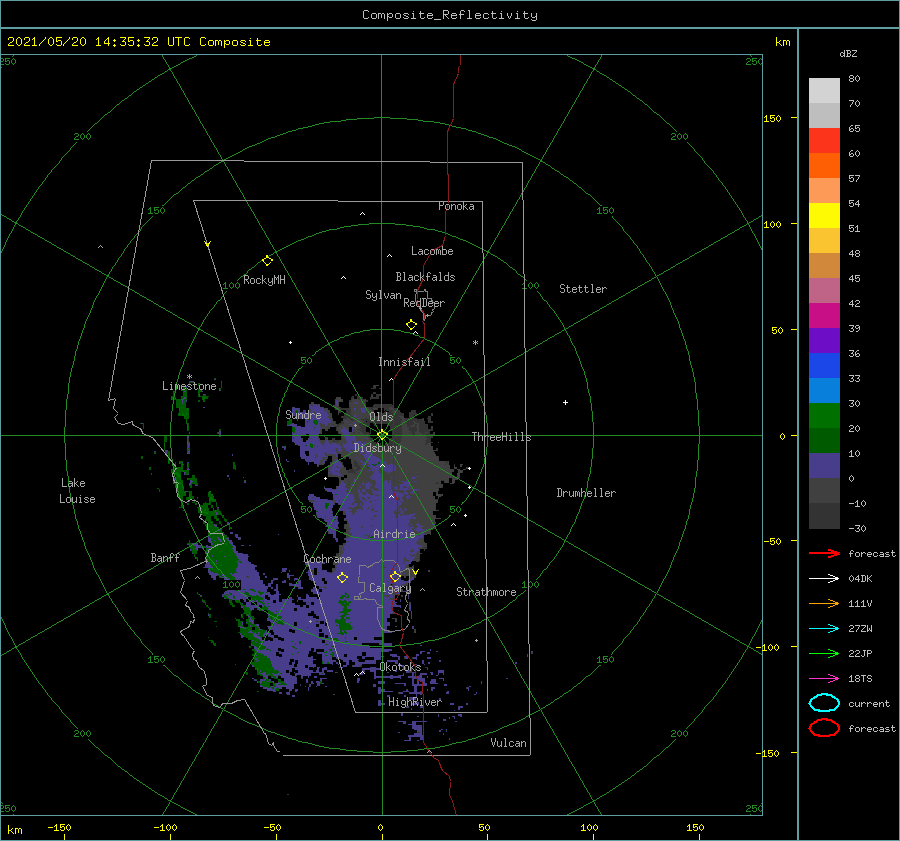Click the Lacombe city label
The width and height of the screenshot is (900, 841).
click(x=432, y=251)
